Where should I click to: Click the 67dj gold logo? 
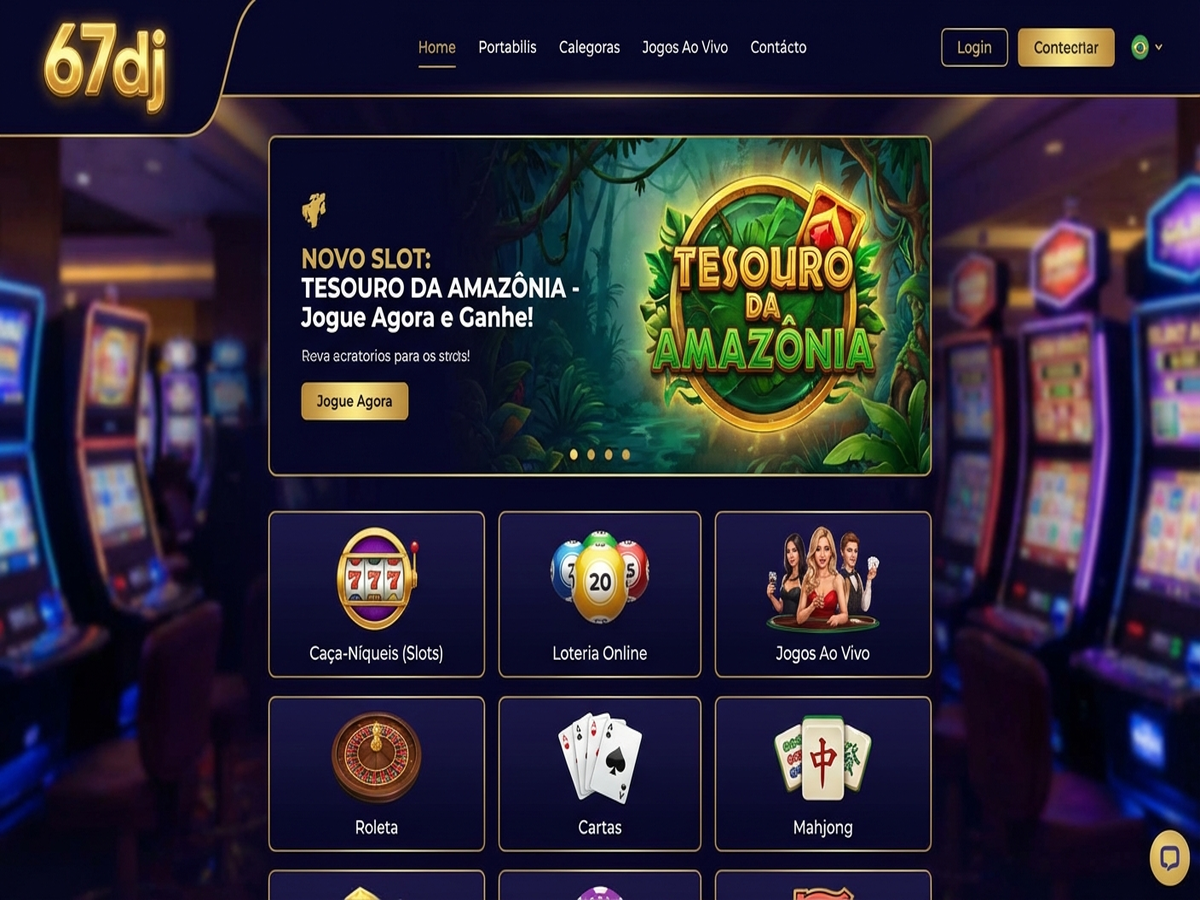[x=105, y=62]
